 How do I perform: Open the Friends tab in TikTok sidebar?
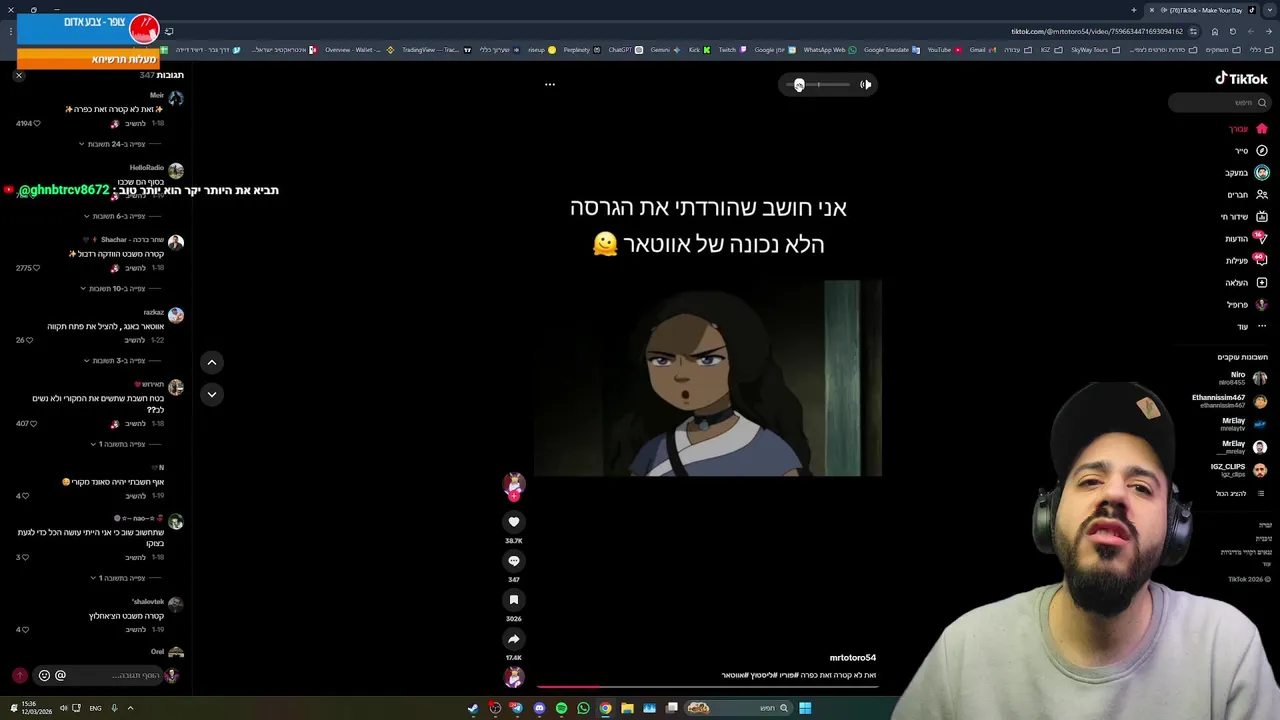(1247, 195)
